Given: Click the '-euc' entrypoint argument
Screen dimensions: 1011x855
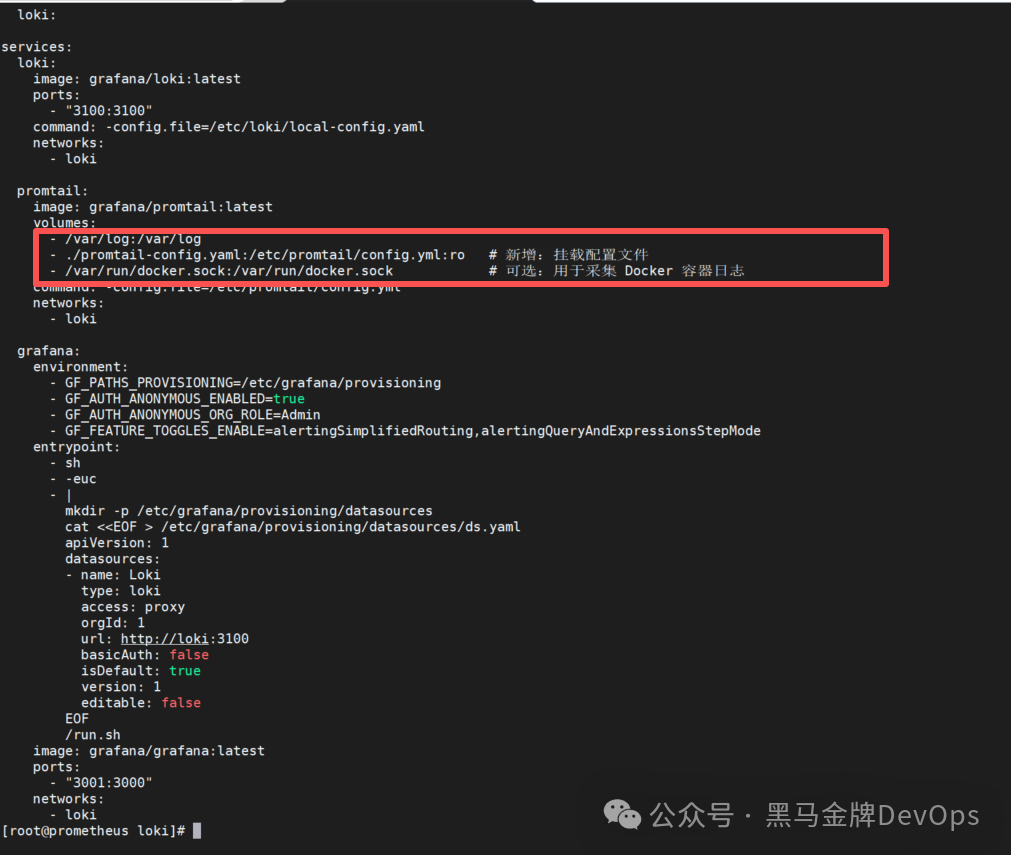Looking at the screenshot, I should 81,479.
